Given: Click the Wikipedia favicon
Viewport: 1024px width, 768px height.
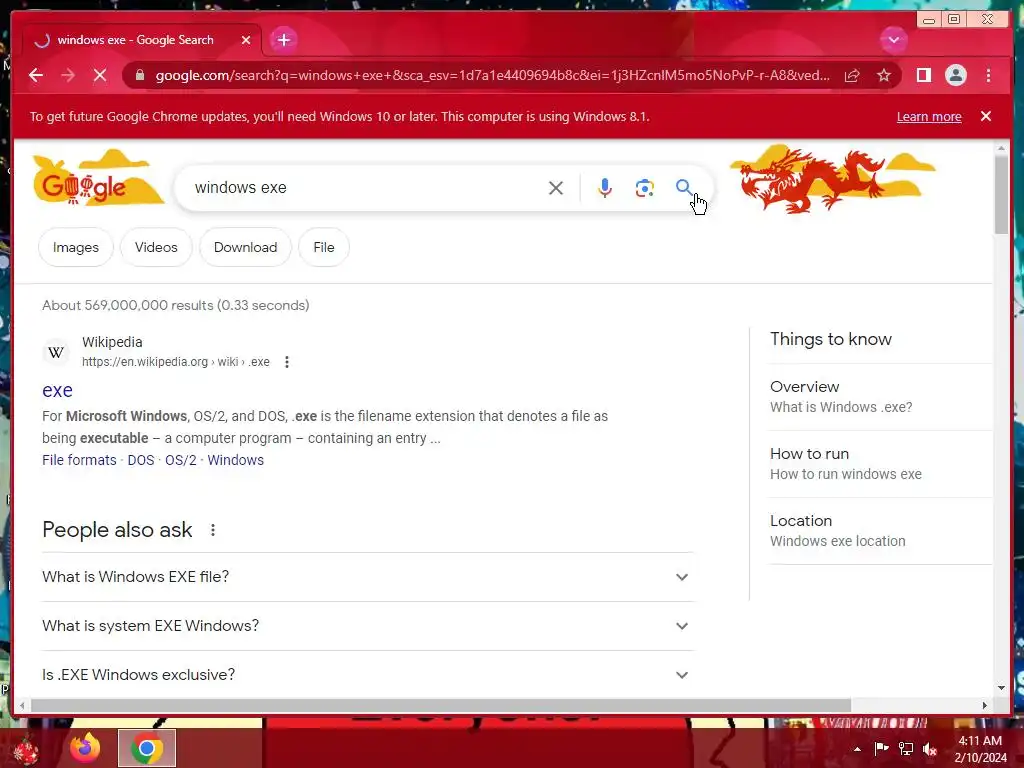Looking at the screenshot, I should [56, 353].
